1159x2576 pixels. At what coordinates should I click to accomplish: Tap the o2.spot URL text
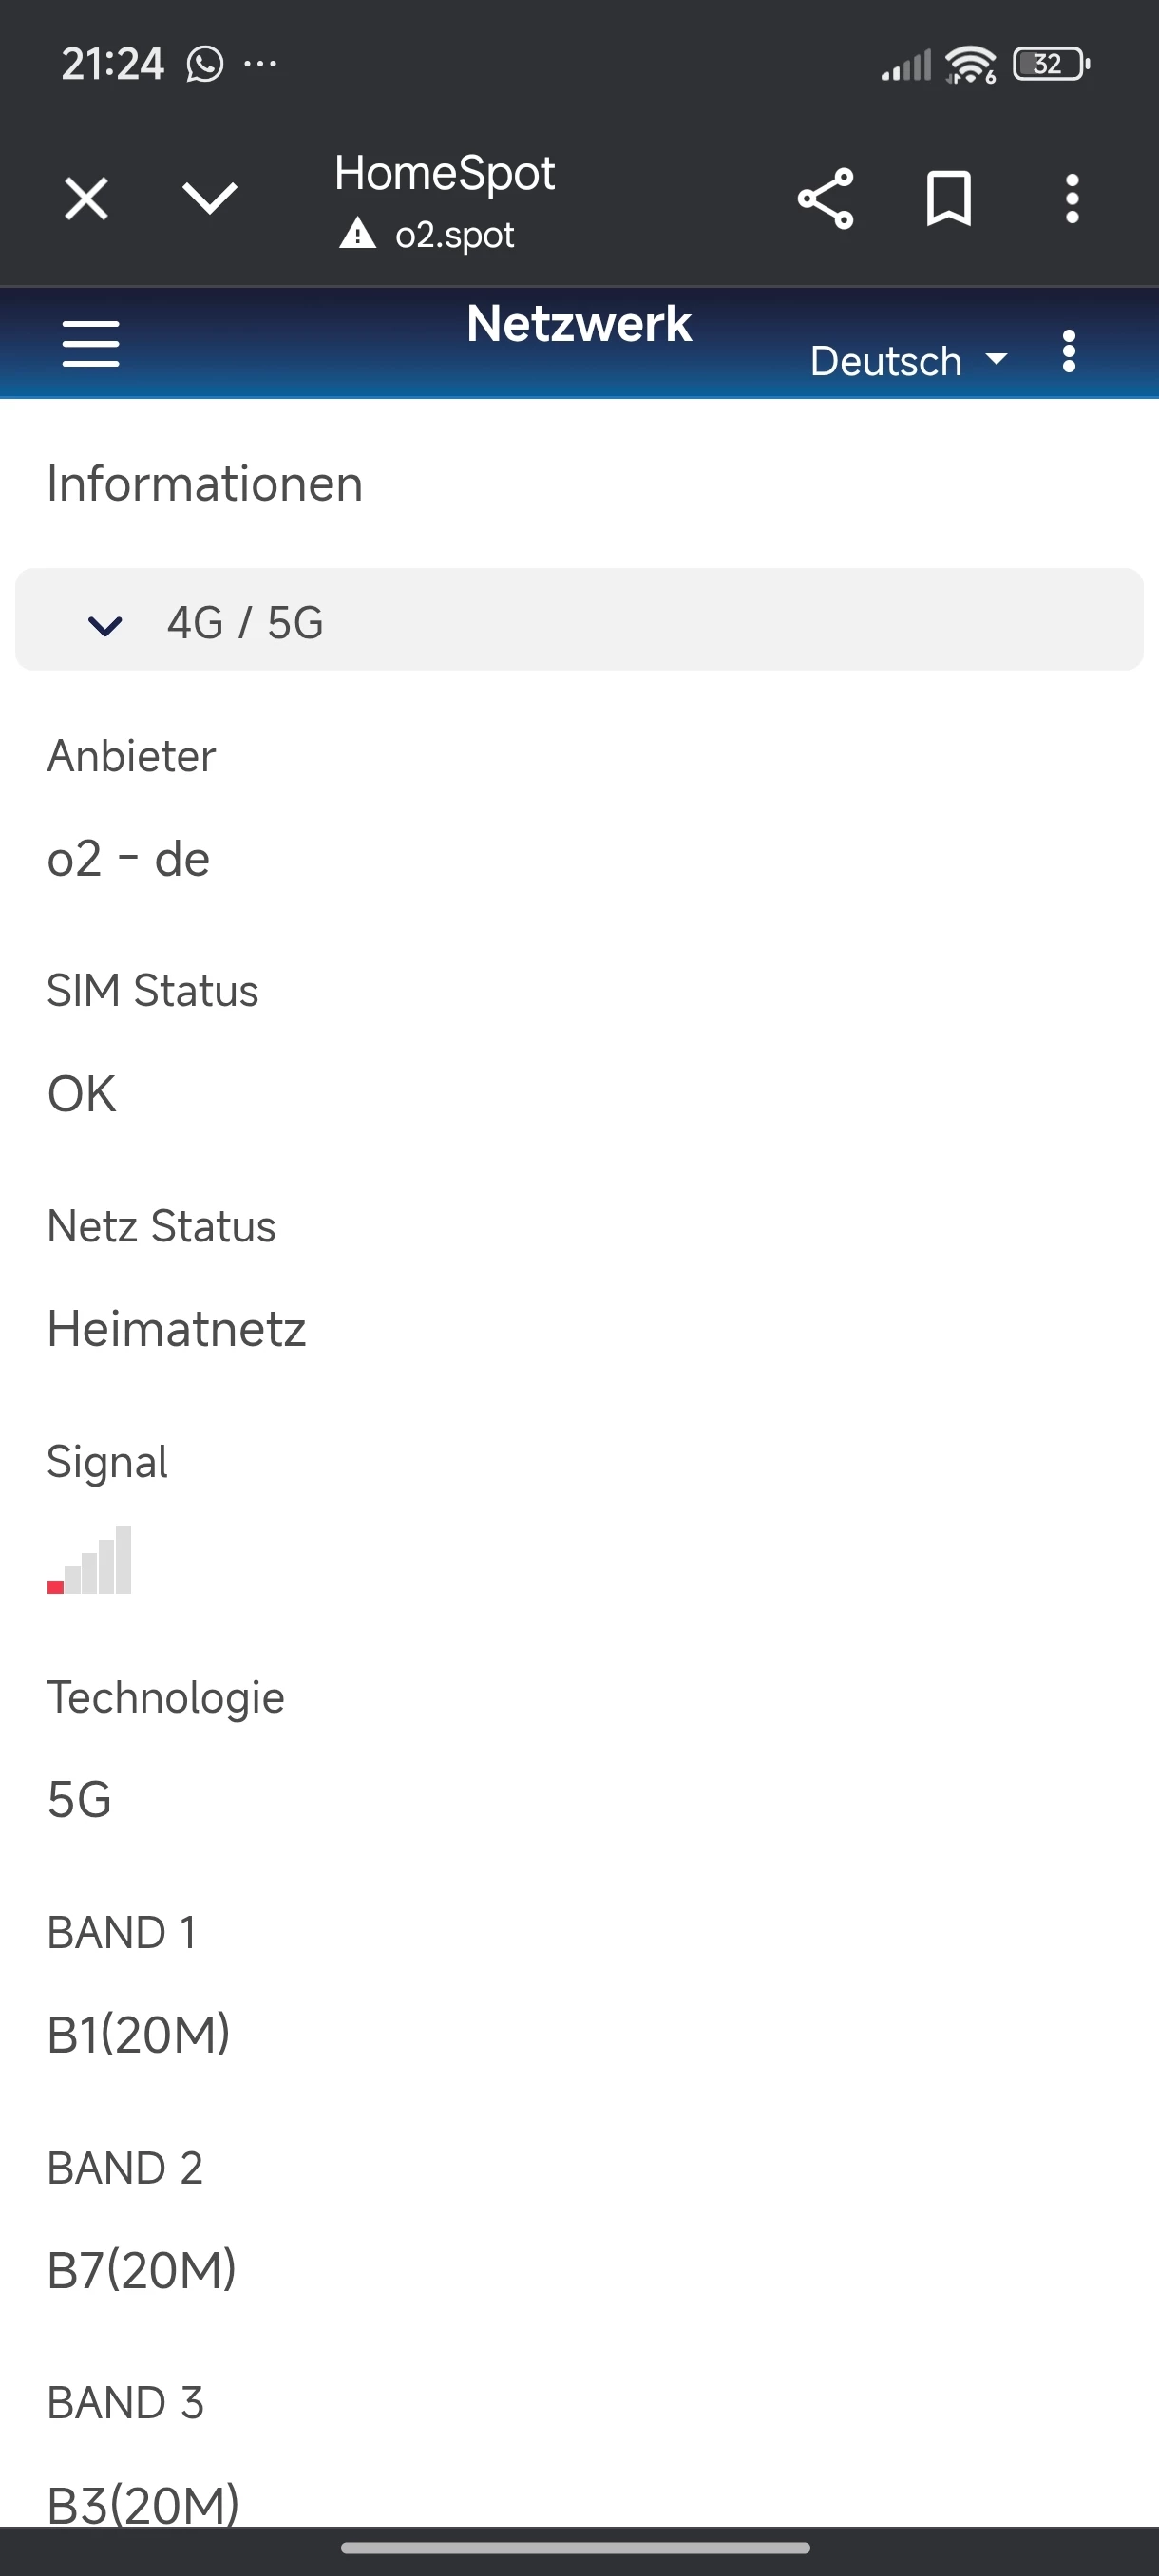pos(455,235)
